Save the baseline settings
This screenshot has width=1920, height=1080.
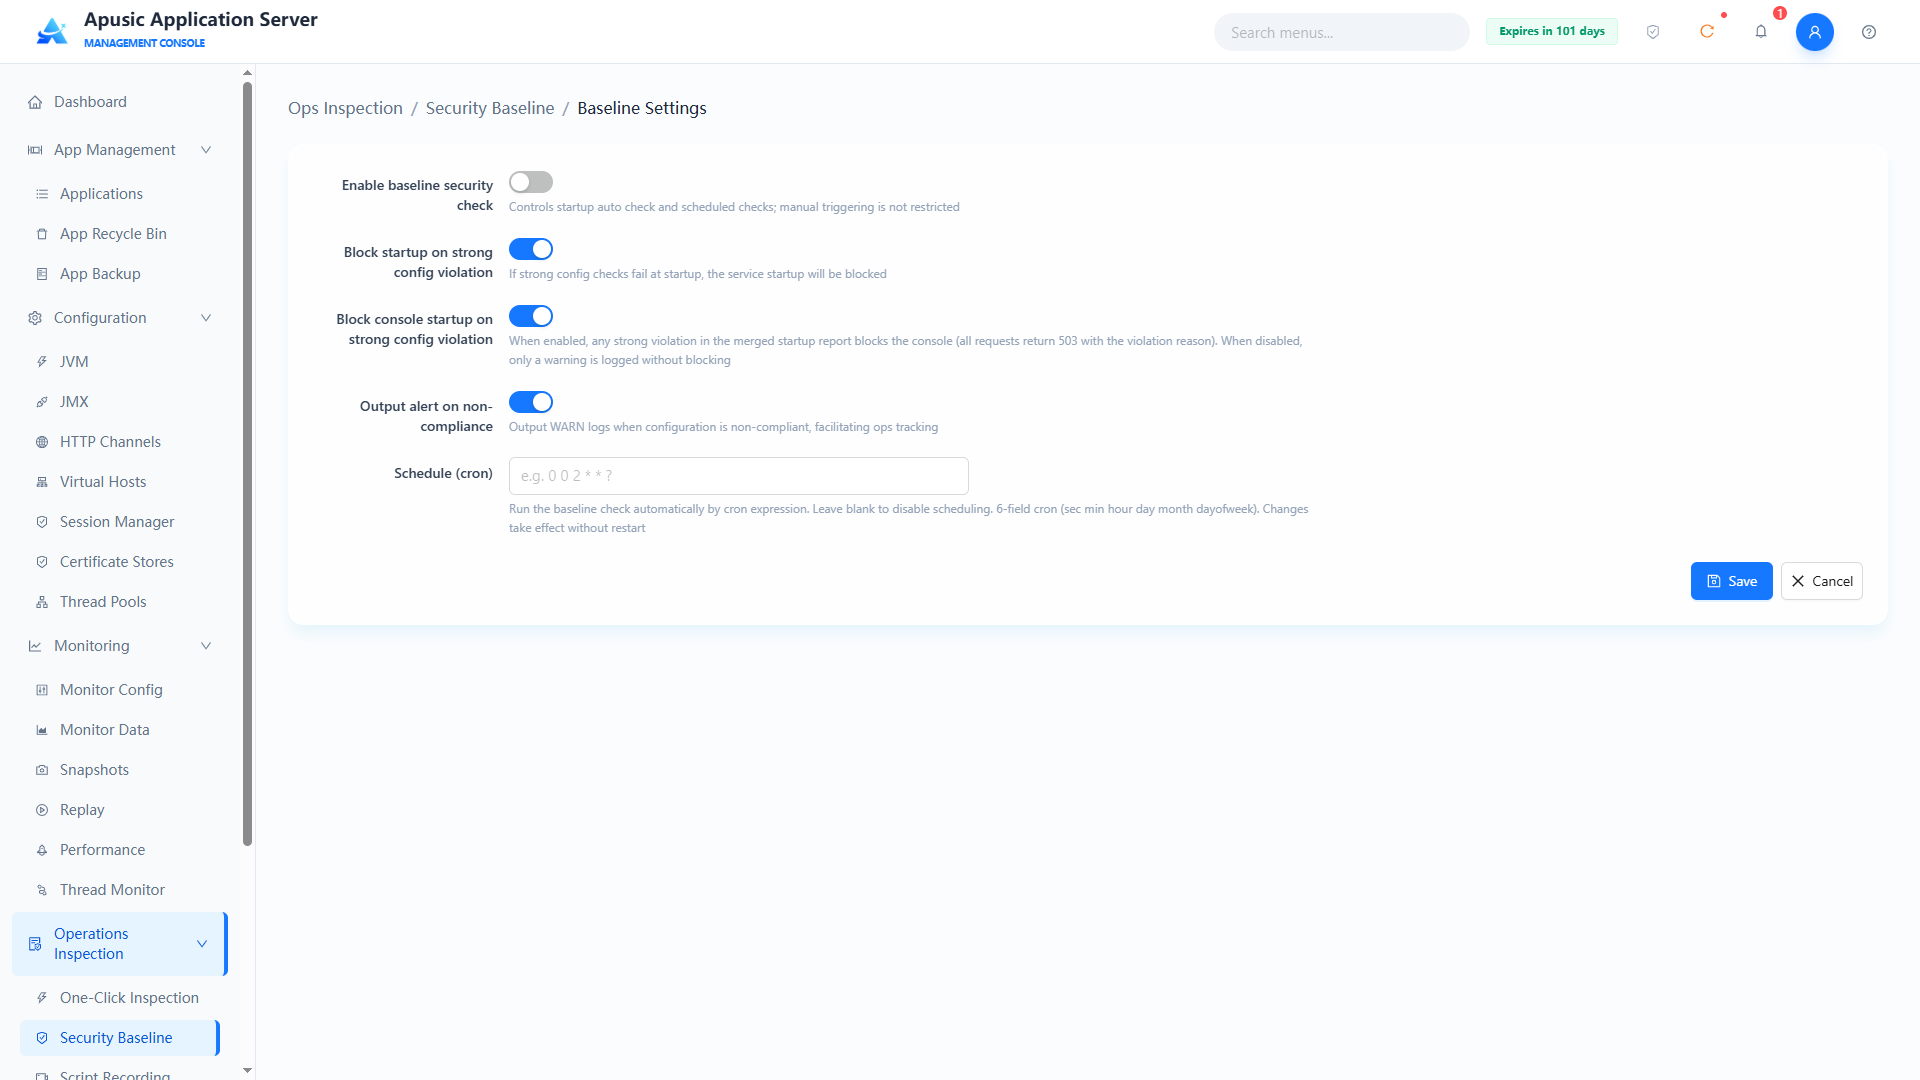[1731, 581]
